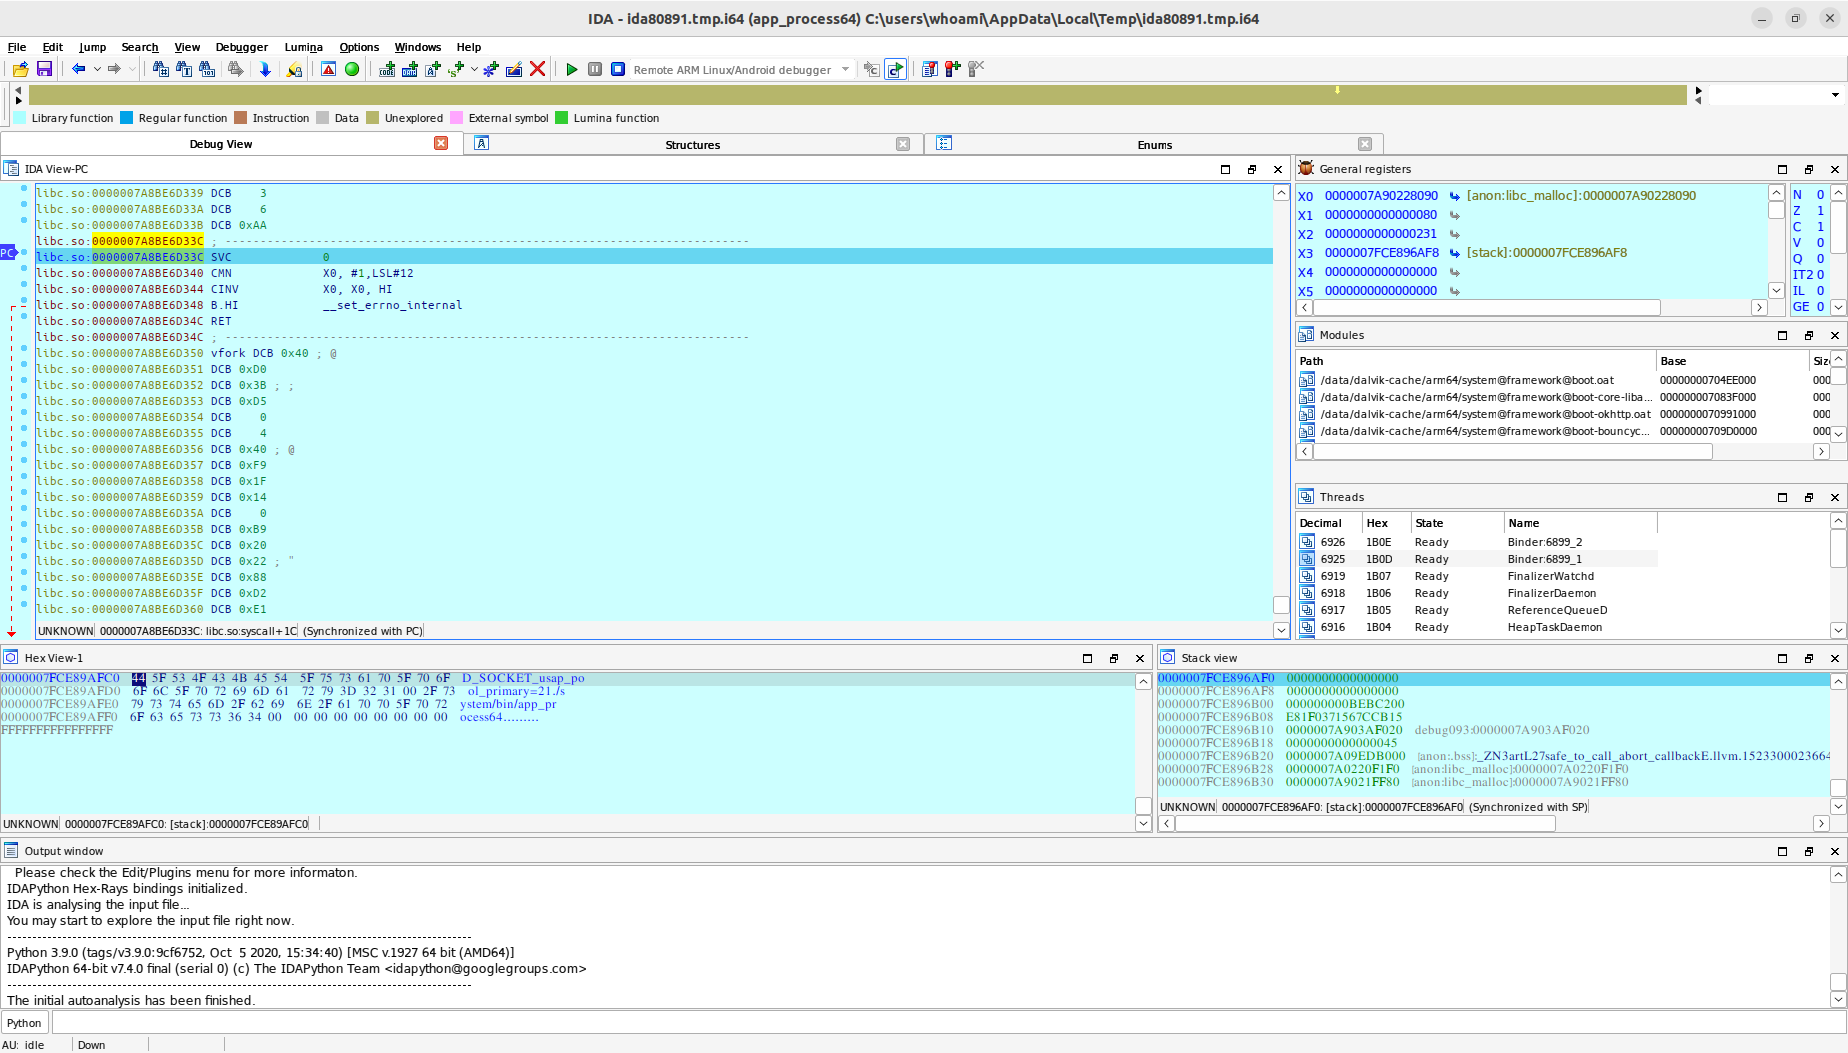1848x1053 pixels.
Task: Click the binoculars search-for-text icon
Action: tap(184, 69)
